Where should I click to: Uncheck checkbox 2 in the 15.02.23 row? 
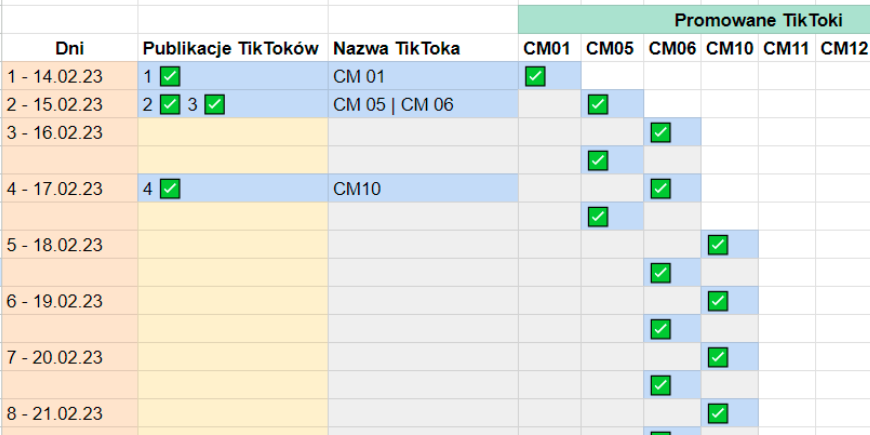click(x=170, y=104)
